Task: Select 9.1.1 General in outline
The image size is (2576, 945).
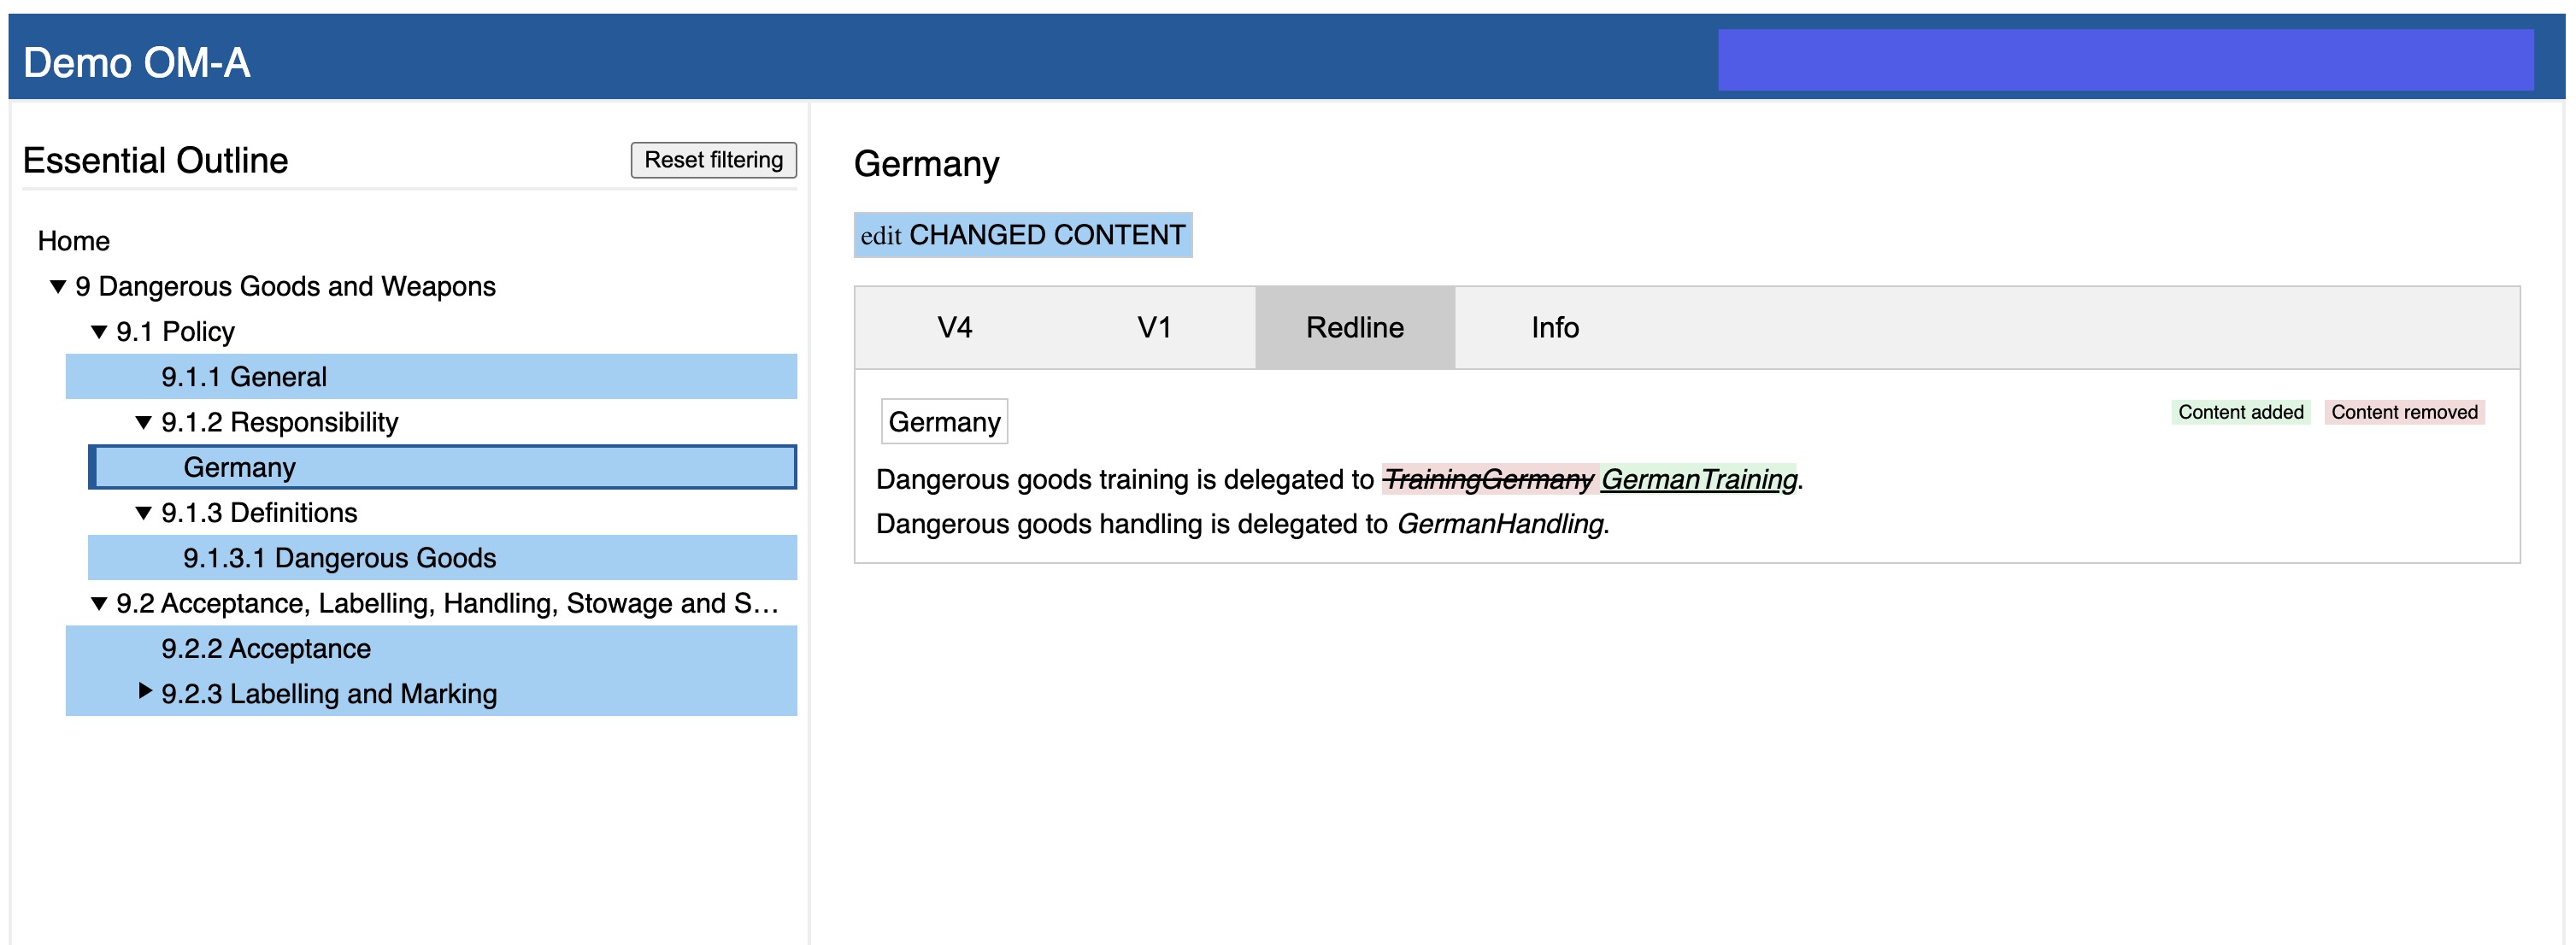Action: pyautogui.click(x=244, y=377)
